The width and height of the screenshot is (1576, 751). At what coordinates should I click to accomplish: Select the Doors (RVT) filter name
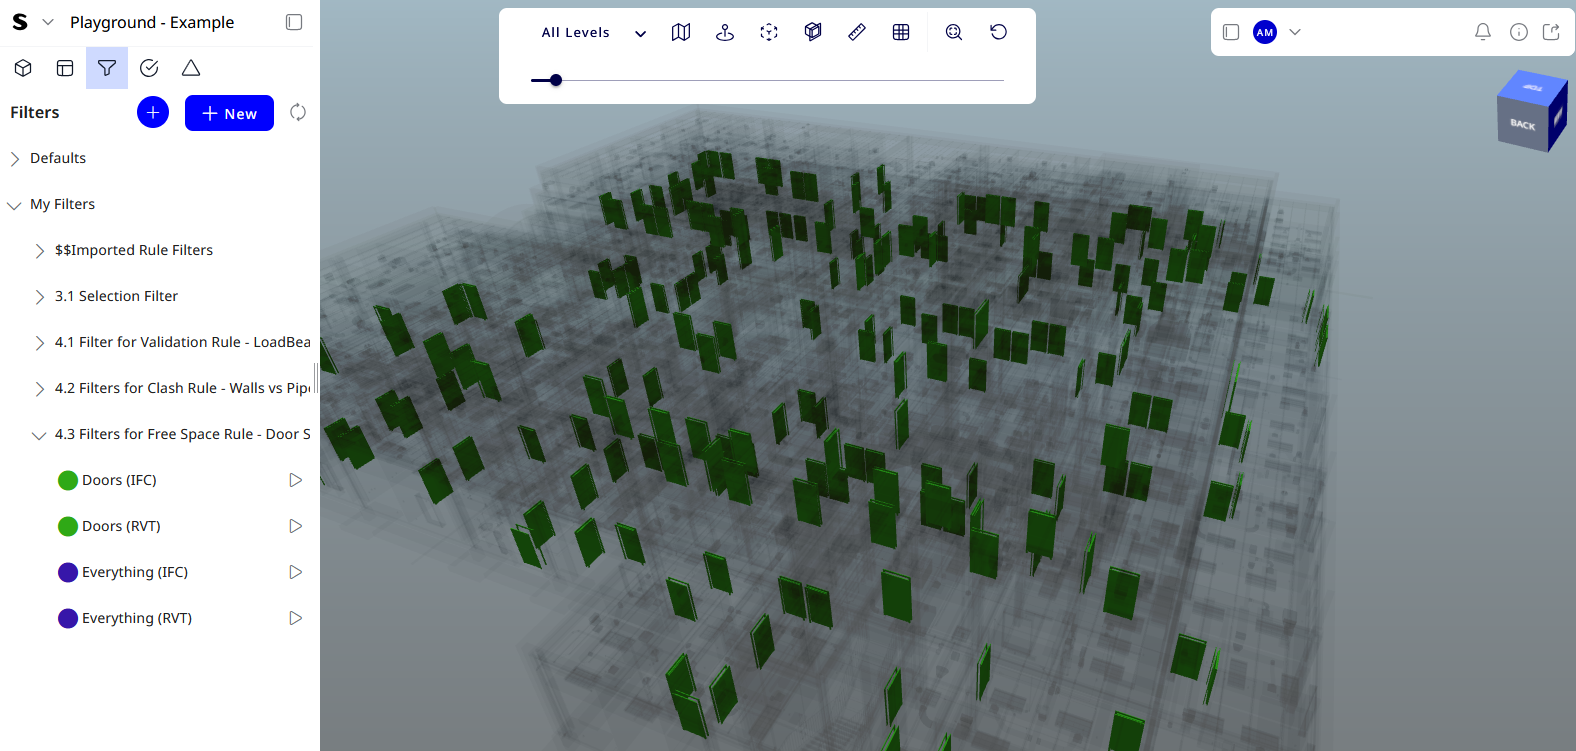(x=121, y=526)
